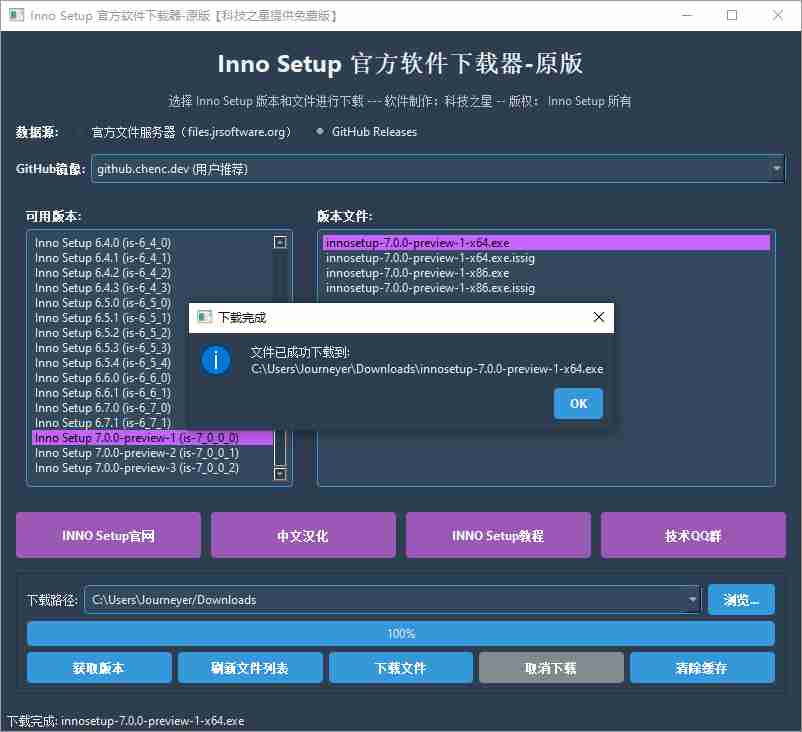Click the 清除缓存 button

click(702, 668)
